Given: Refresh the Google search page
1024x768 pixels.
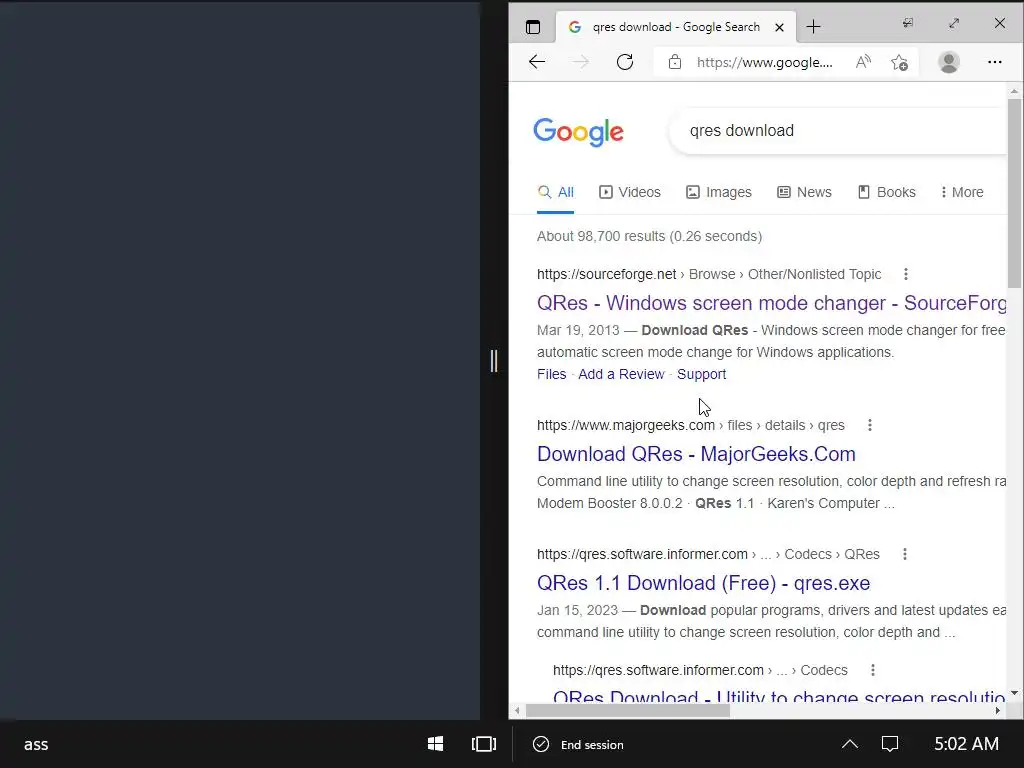Looking at the screenshot, I should 625,62.
